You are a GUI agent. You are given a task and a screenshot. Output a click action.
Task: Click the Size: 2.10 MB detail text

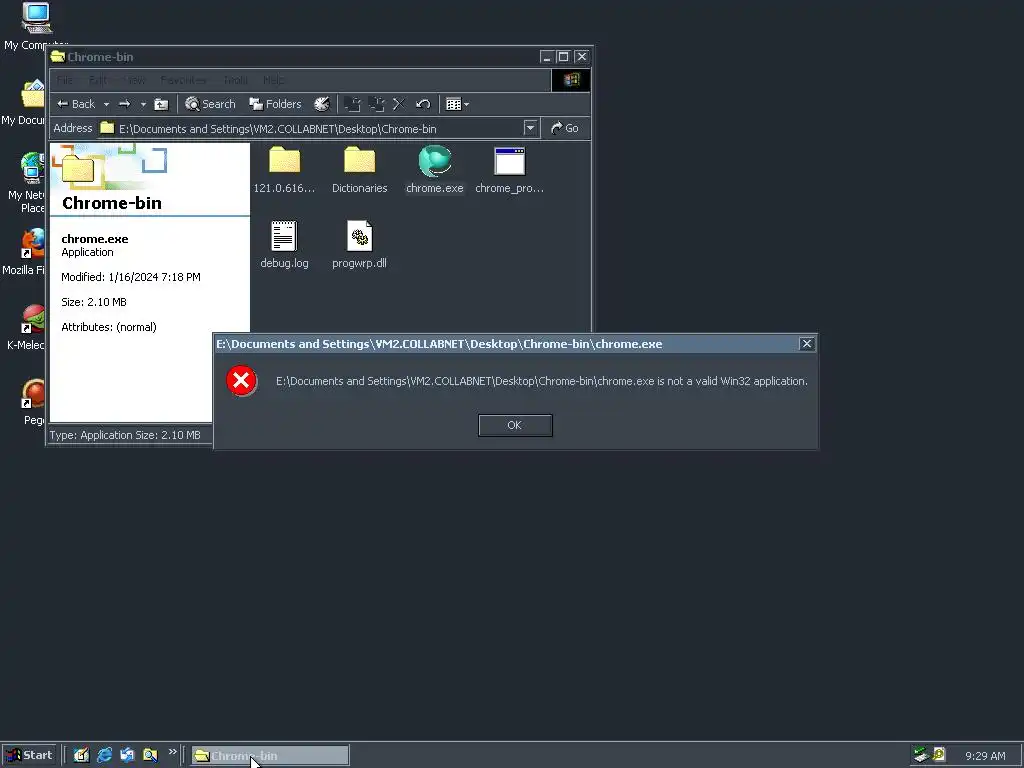click(94, 302)
